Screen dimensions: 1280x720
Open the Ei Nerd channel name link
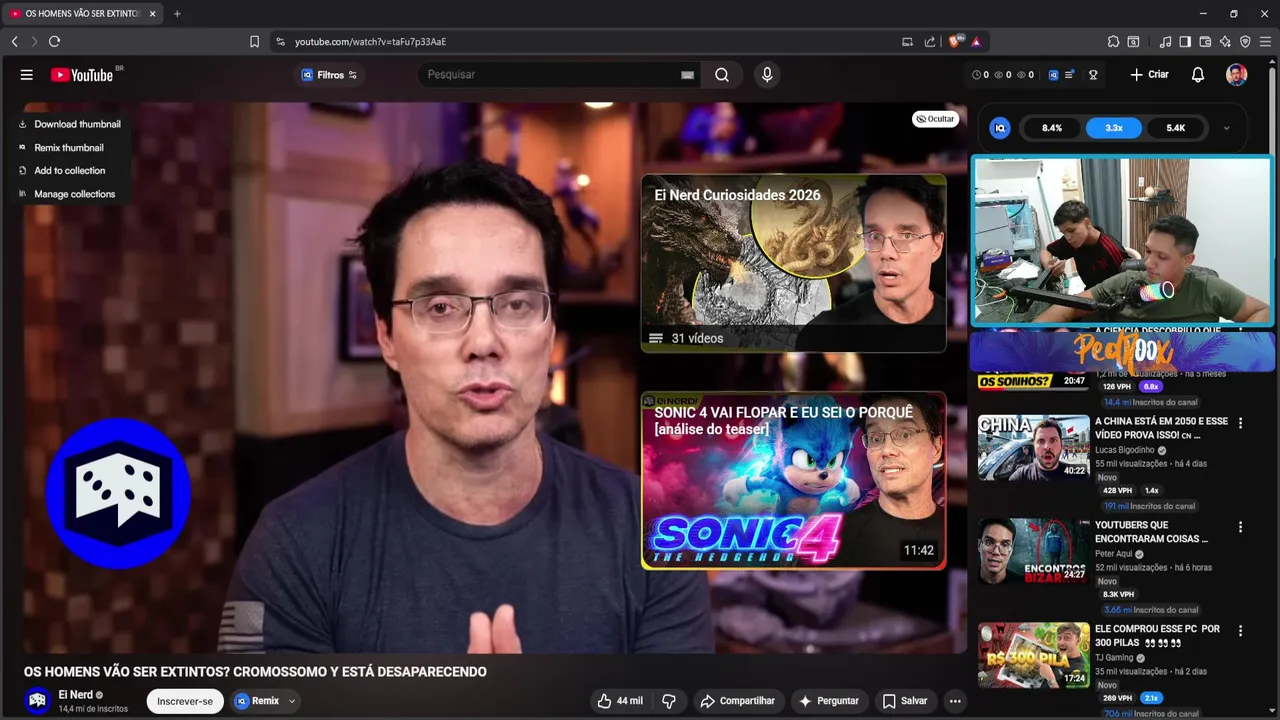pos(75,695)
